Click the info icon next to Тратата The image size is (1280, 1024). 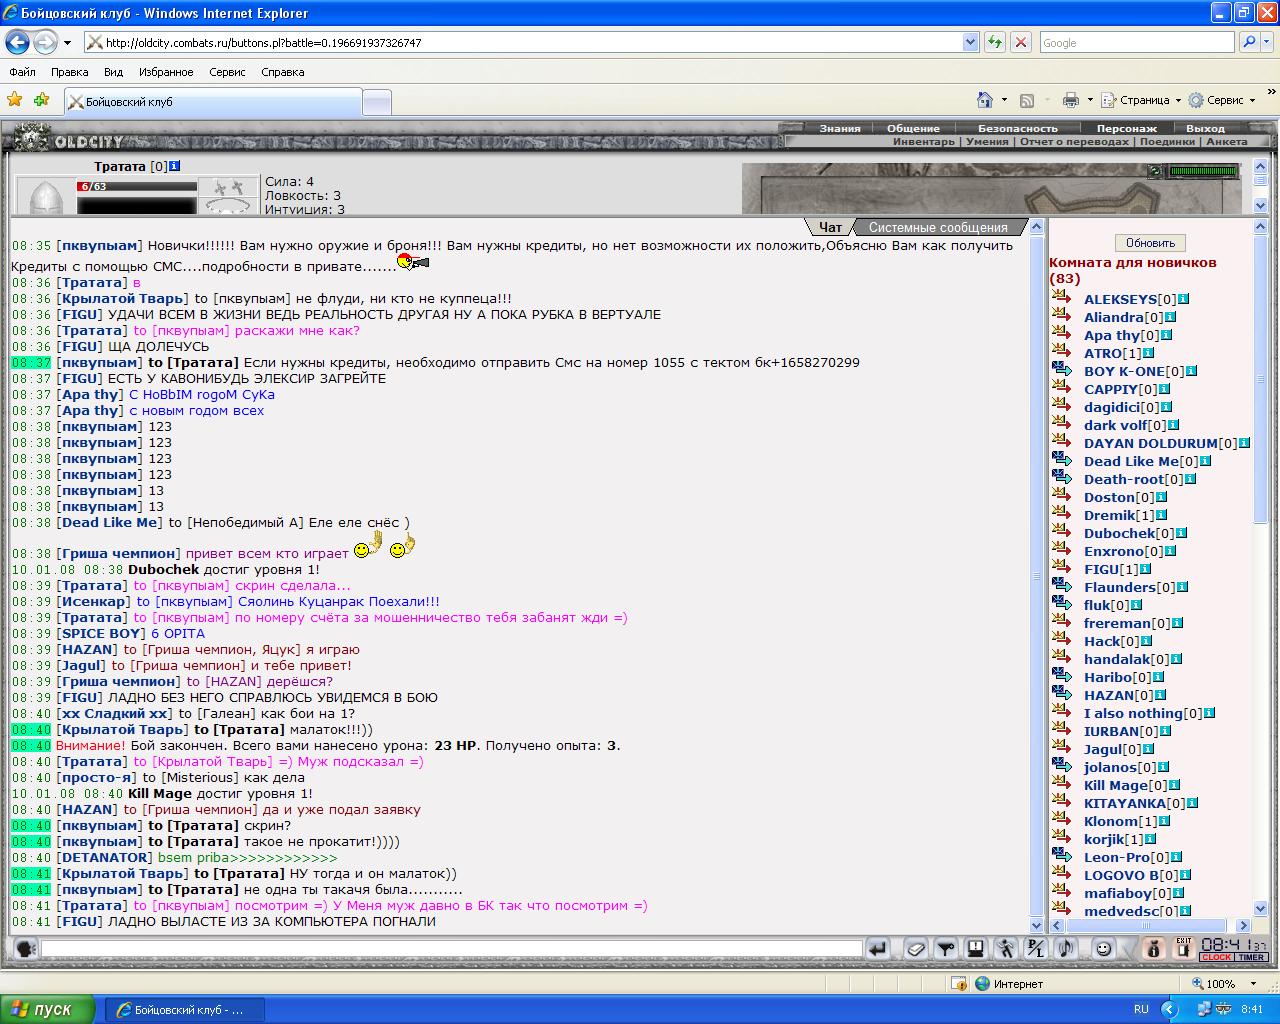click(175, 166)
